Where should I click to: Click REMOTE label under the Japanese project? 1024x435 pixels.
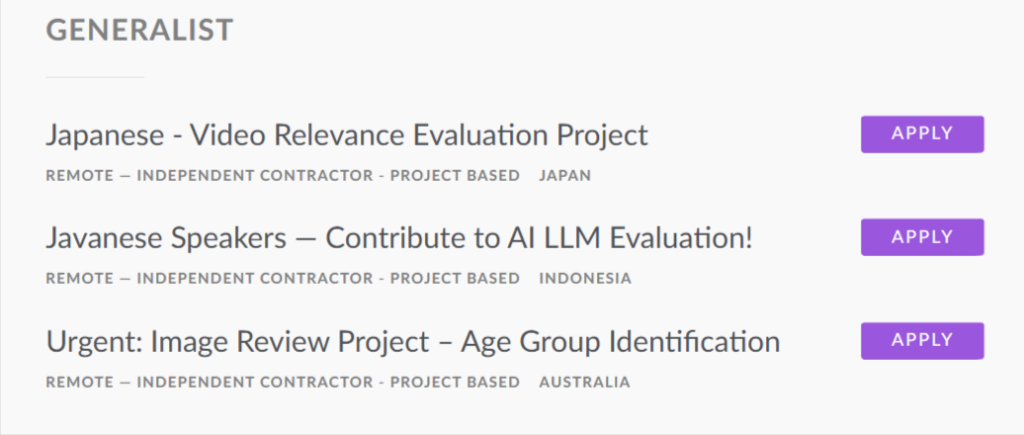pos(80,176)
